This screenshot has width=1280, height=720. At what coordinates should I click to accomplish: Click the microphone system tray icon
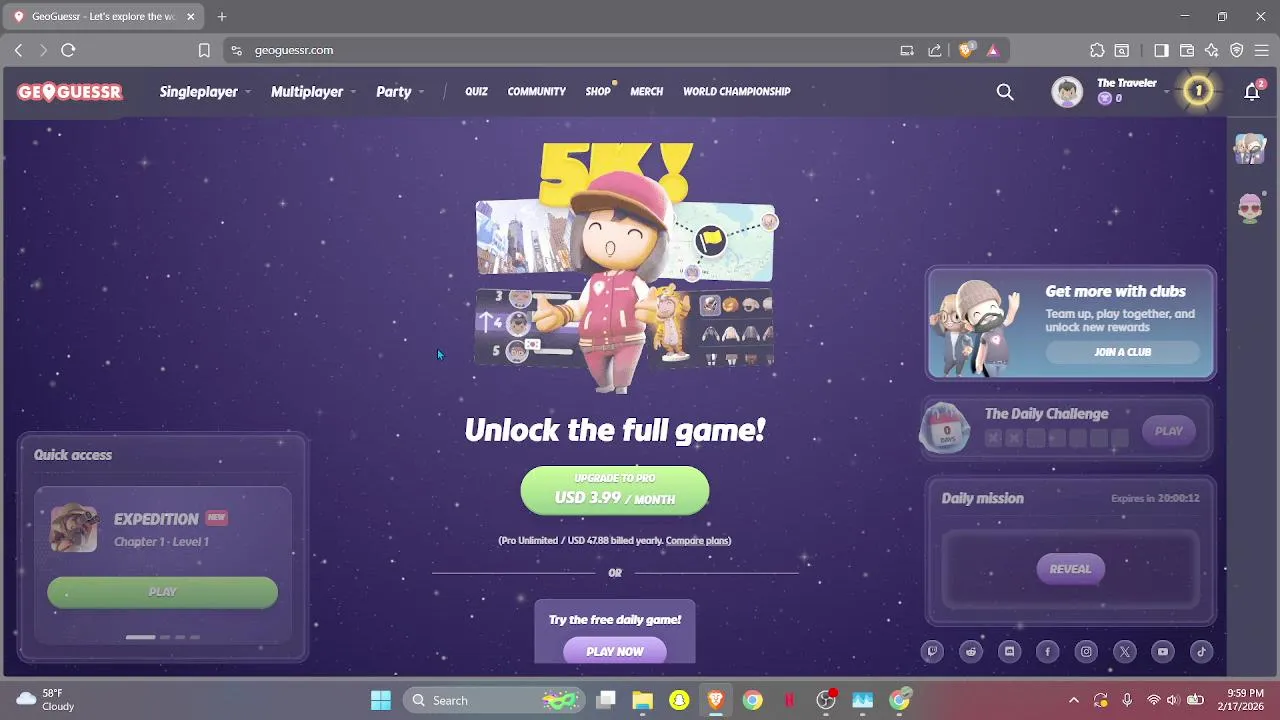tap(1127, 700)
